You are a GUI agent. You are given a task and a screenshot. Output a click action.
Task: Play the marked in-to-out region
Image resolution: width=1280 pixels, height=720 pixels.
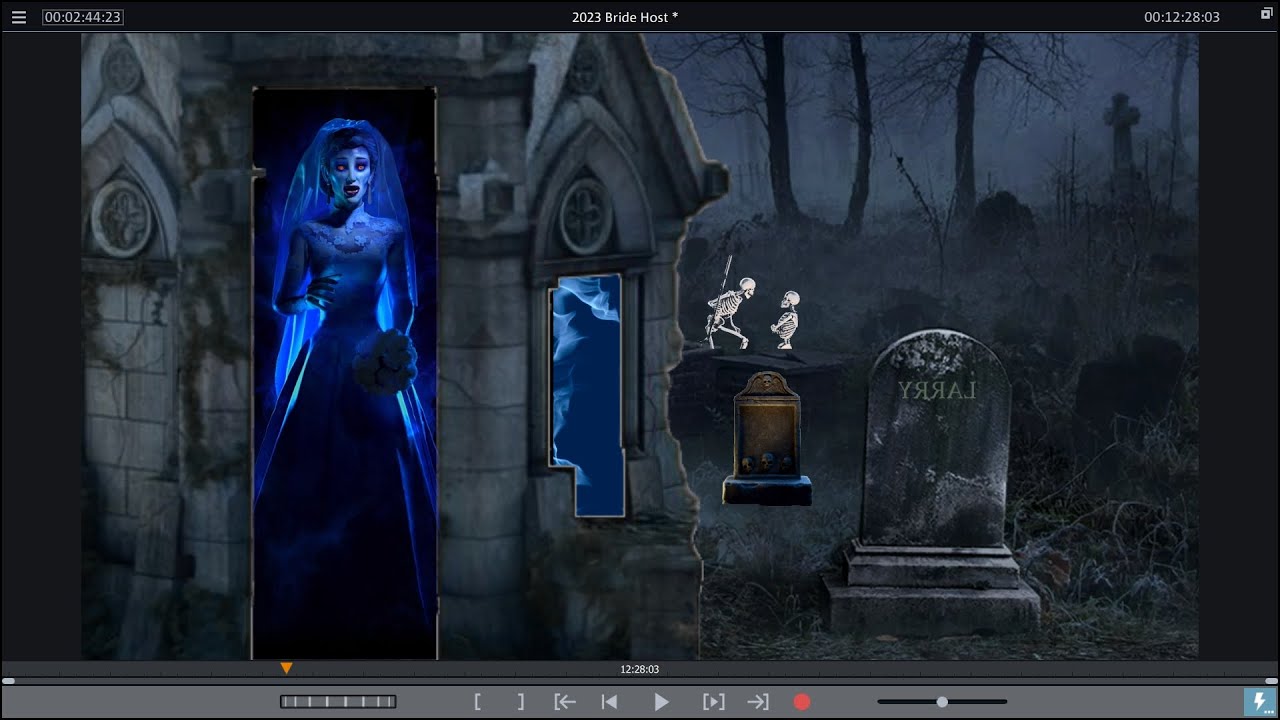(x=713, y=702)
